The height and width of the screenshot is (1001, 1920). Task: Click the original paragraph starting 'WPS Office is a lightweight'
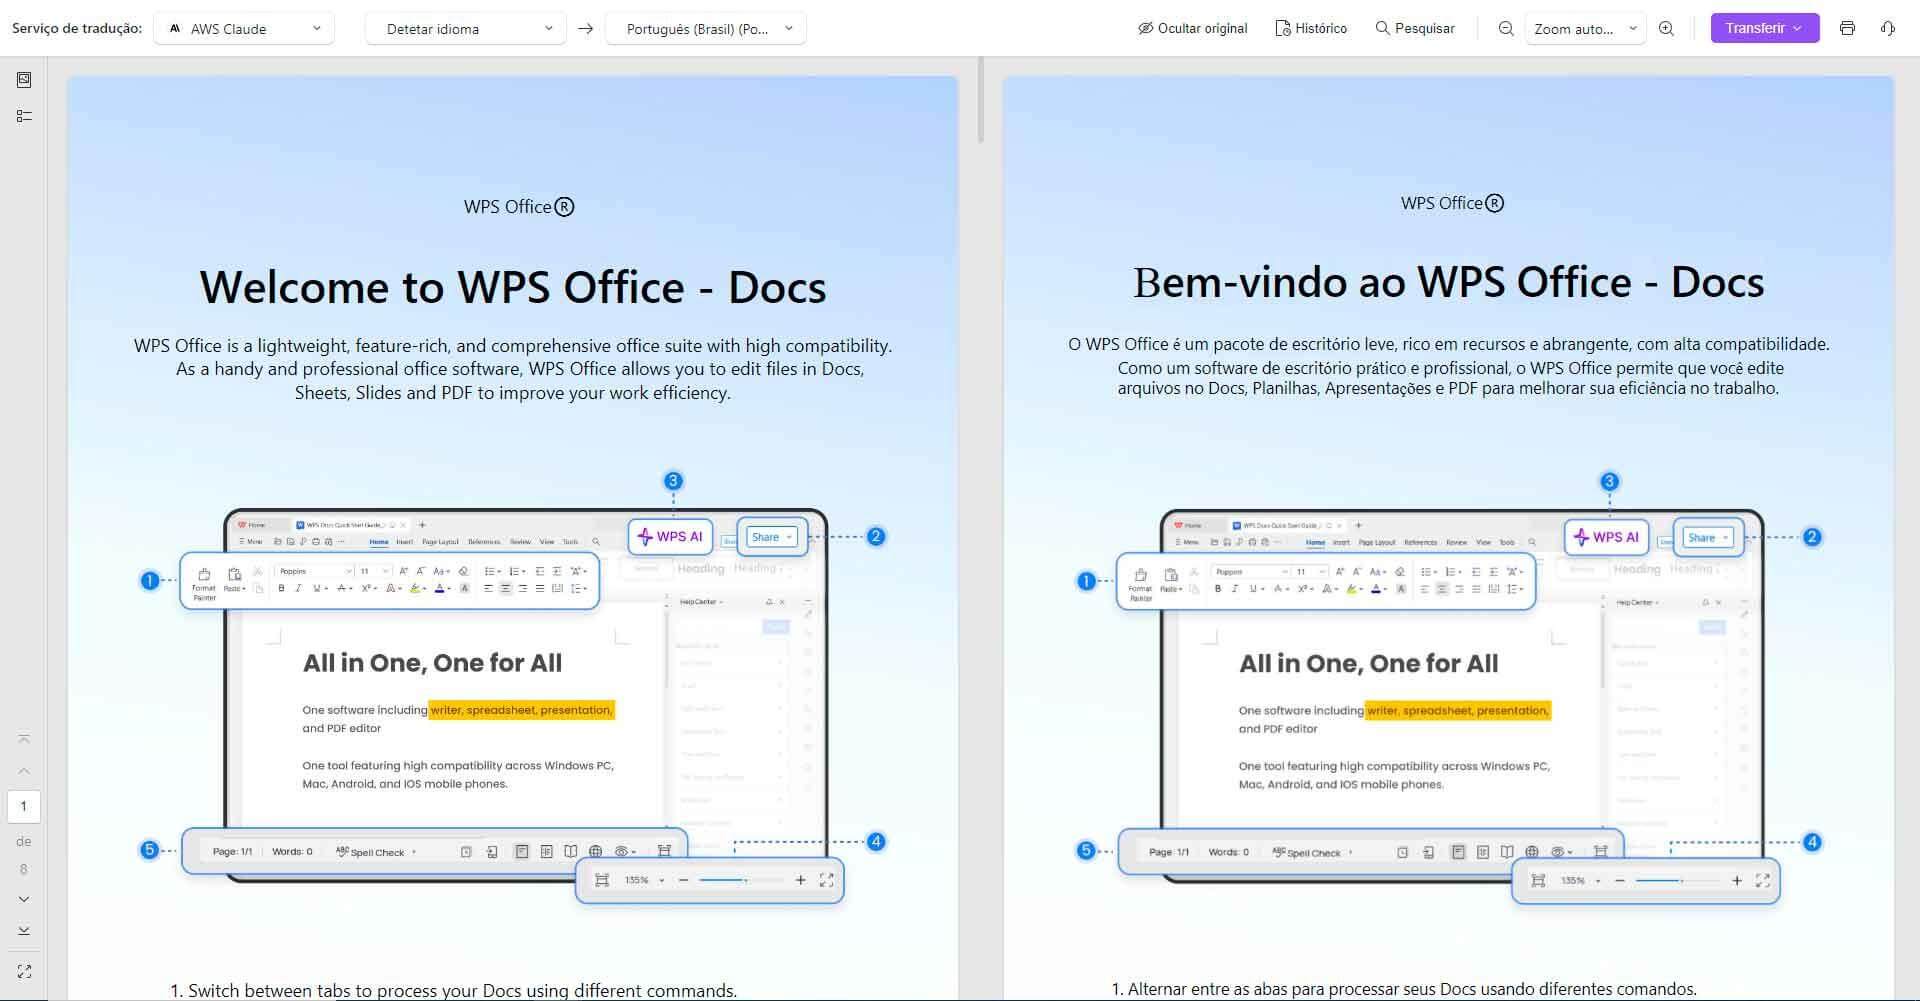513,369
